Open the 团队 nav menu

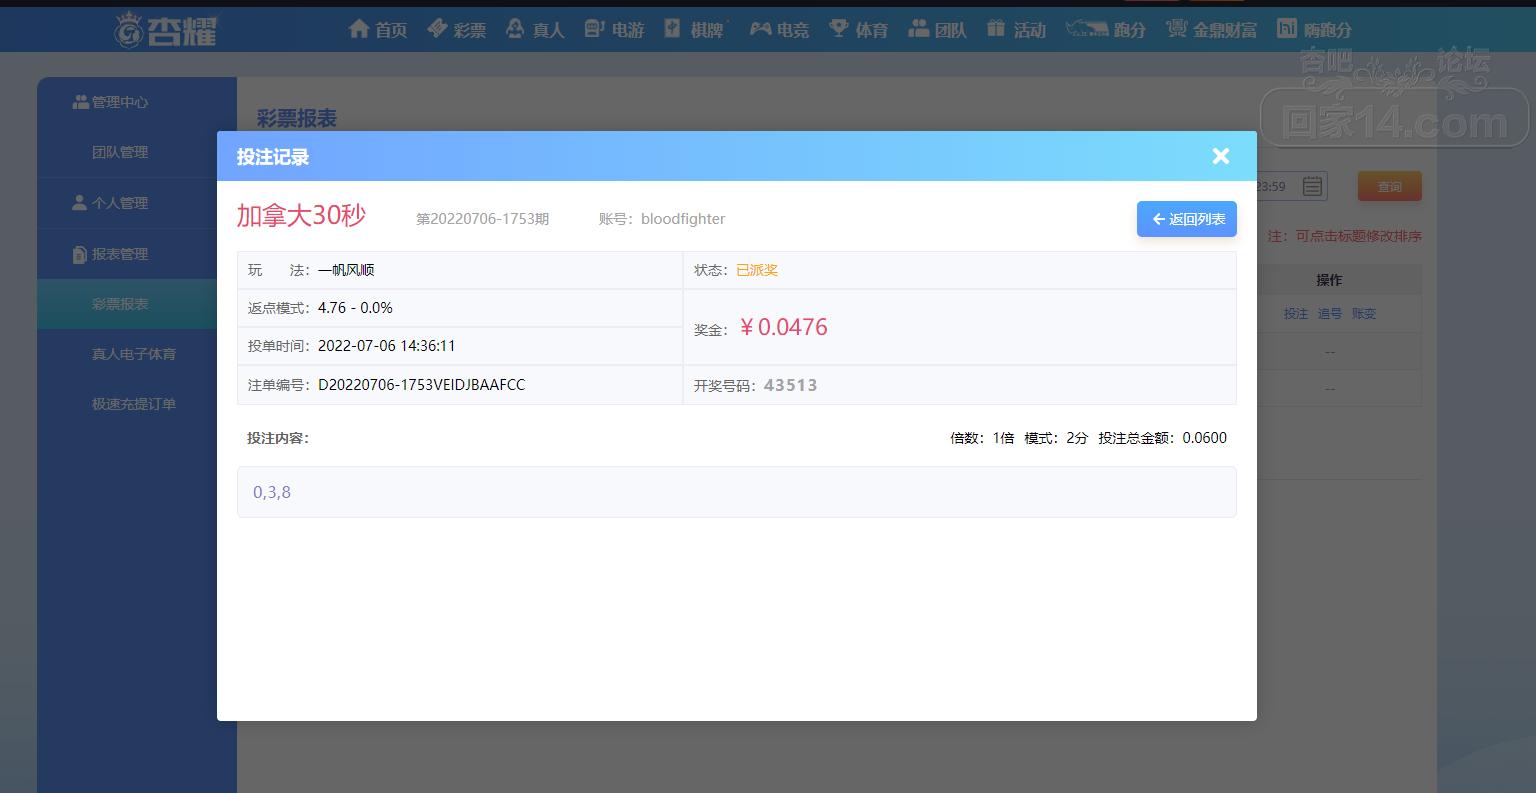pyautogui.click(x=937, y=29)
